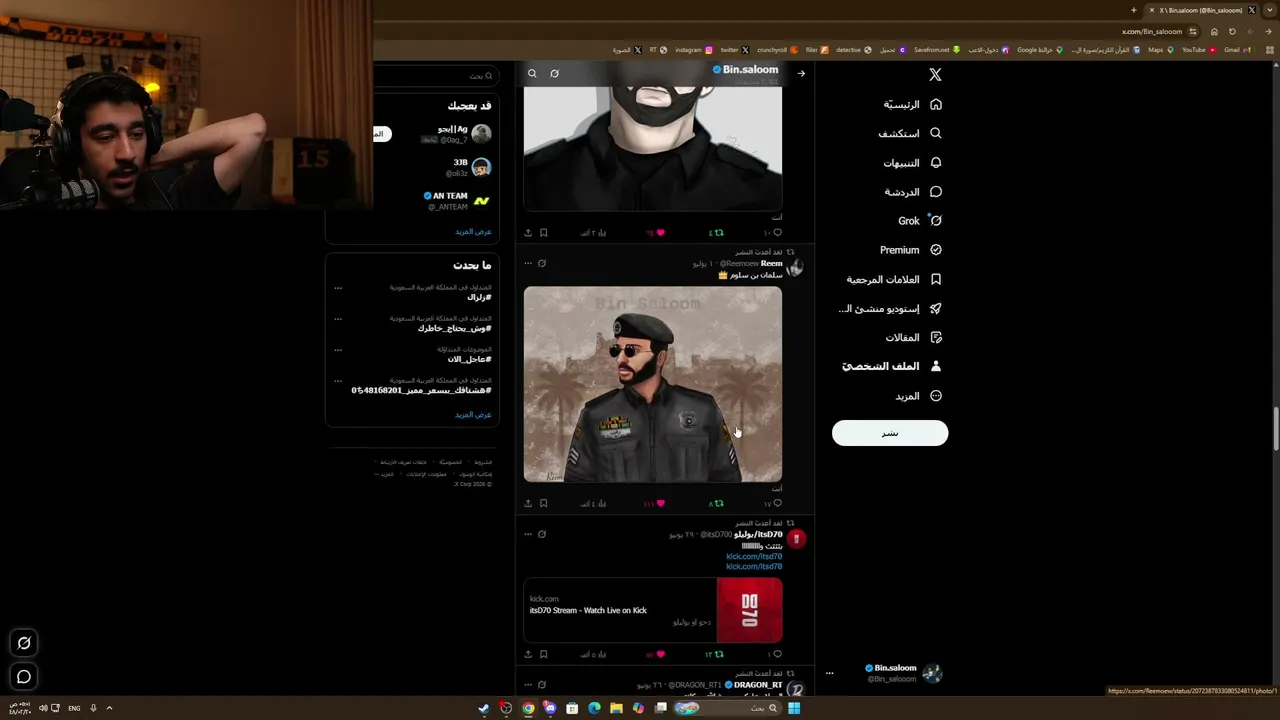Open Notifications (التنبيهات)
Image resolution: width=1280 pixels, height=720 pixels.
click(913, 163)
